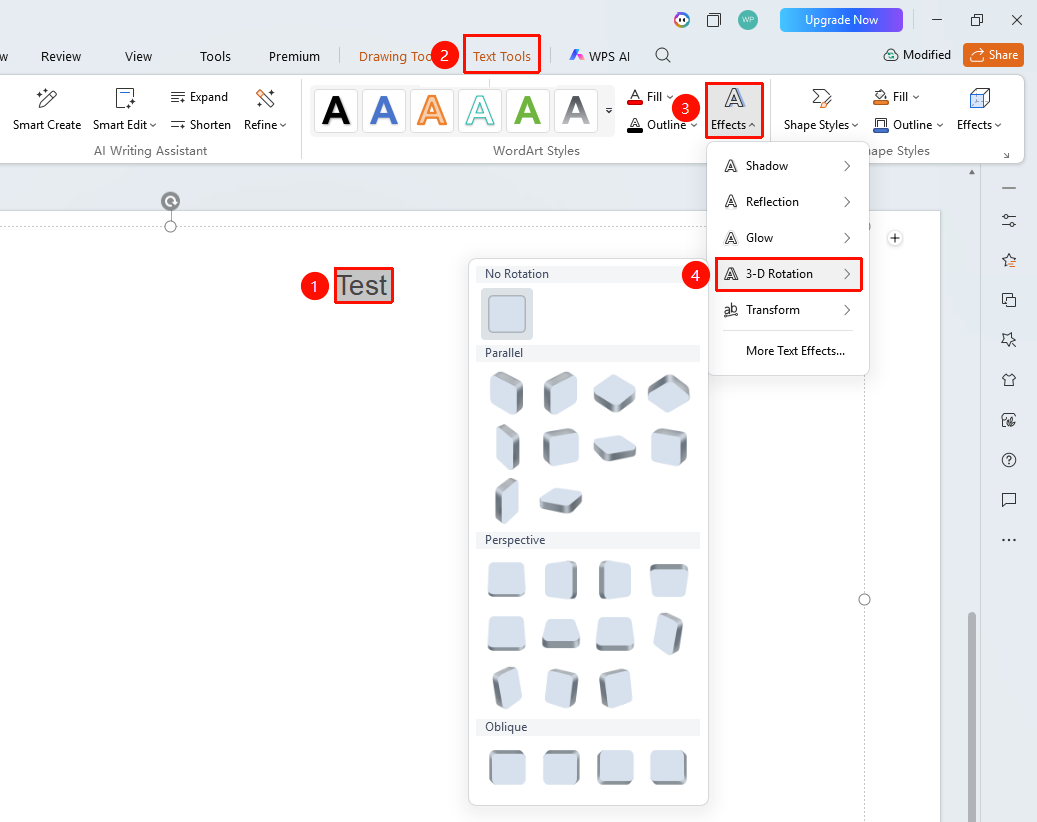
Task: Switch to the Premium tab
Action: pyautogui.click(x=294, y=56)
